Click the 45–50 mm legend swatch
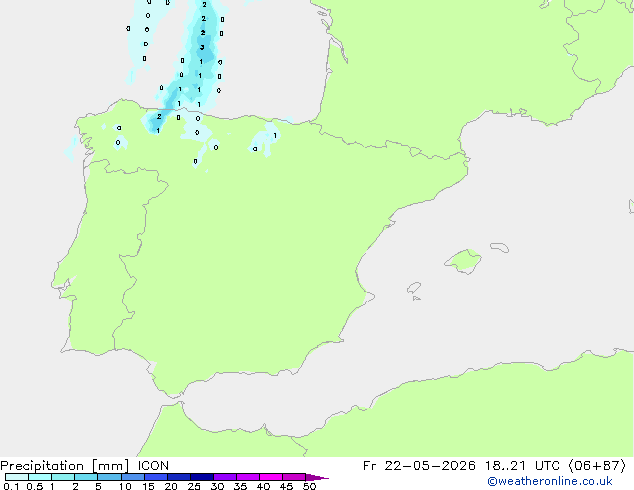 coord(294,477)
